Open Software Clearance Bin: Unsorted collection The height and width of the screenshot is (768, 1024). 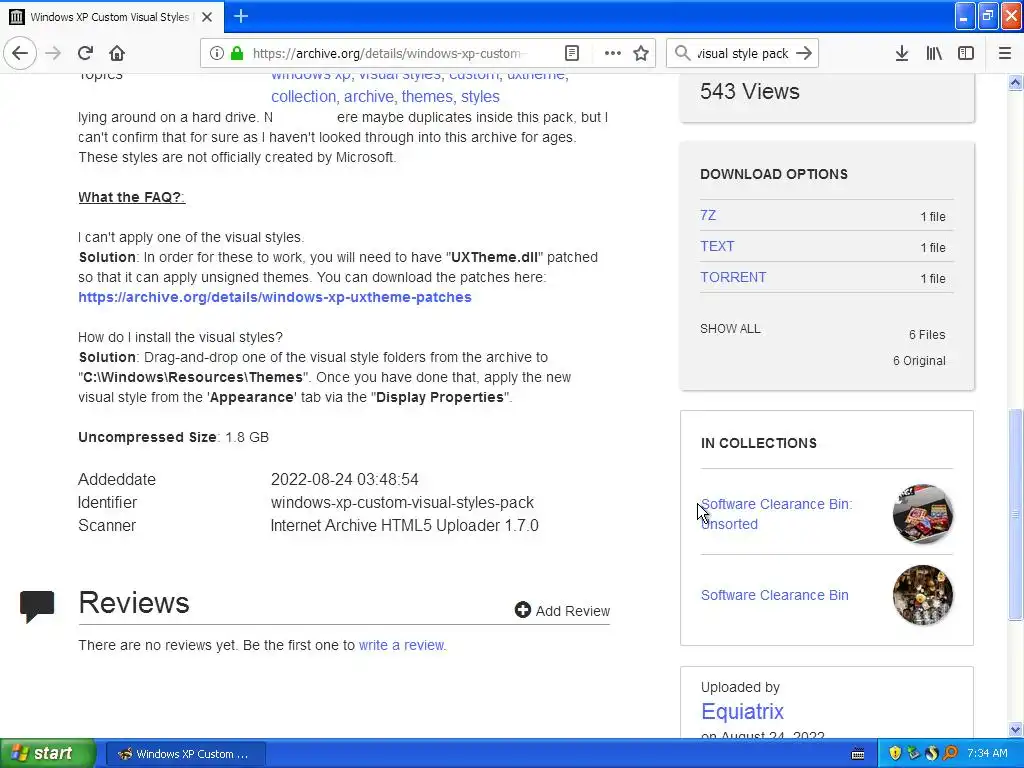(x=776, y=514)
